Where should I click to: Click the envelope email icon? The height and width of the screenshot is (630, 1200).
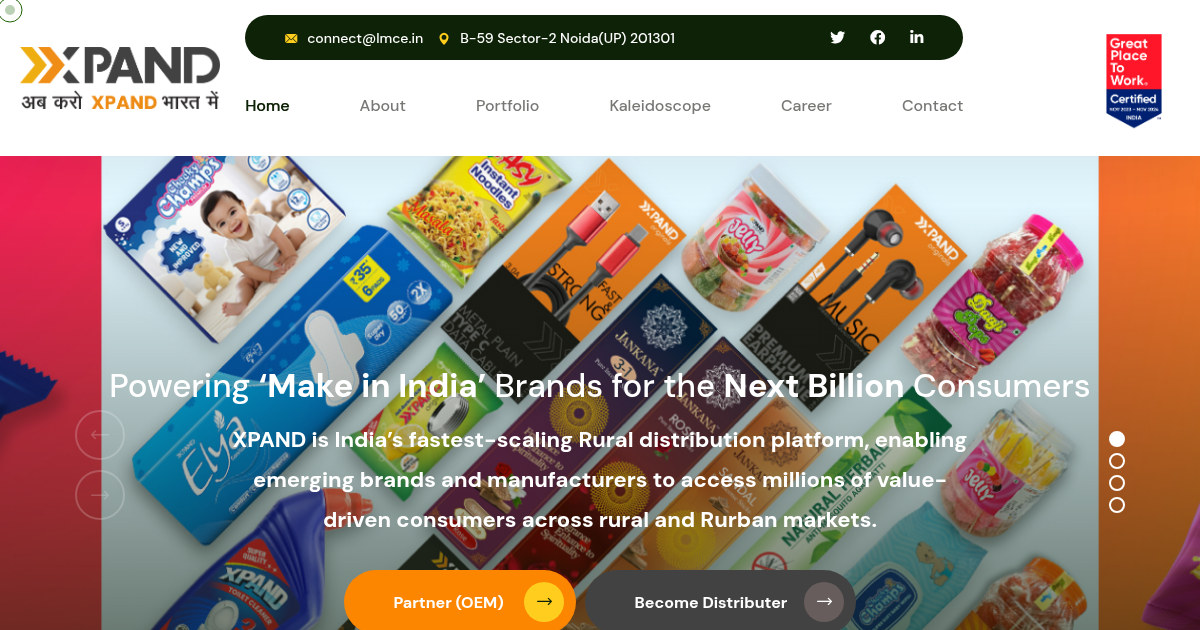click(291, 39)
